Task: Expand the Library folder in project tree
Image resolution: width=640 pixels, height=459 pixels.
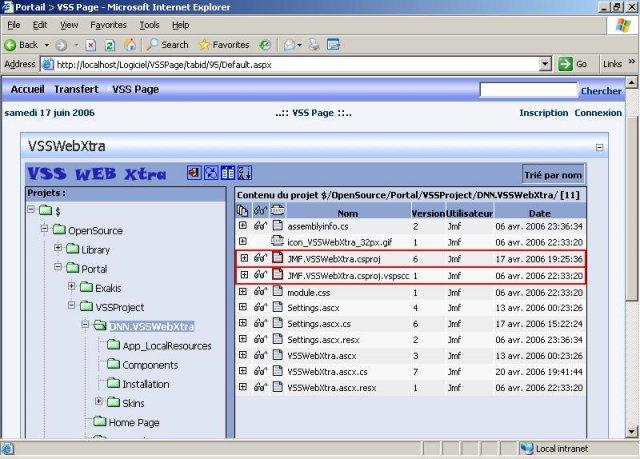Action: click(58, 249)
